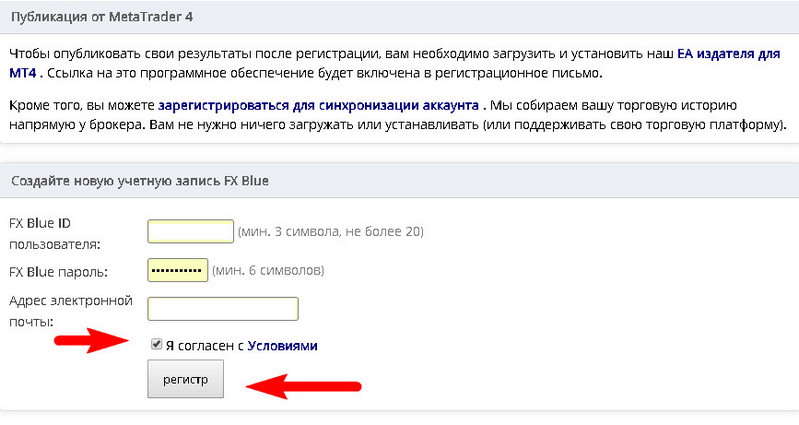Focus the FX Blue ID пользователя field

191,231
